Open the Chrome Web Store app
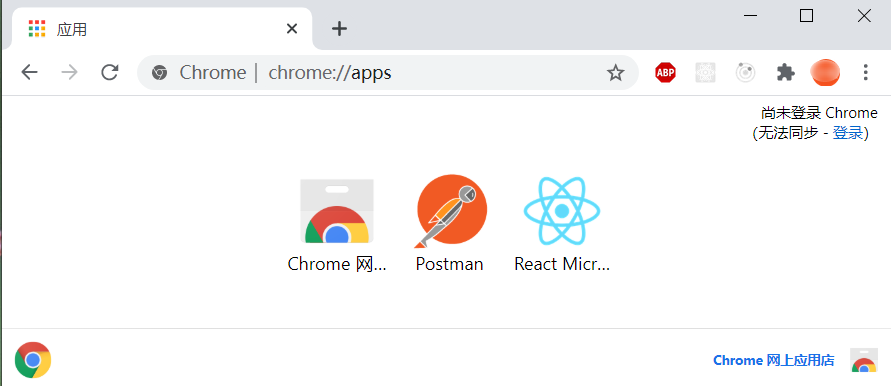This screenshot has height=386, width=891. point(336,211)
